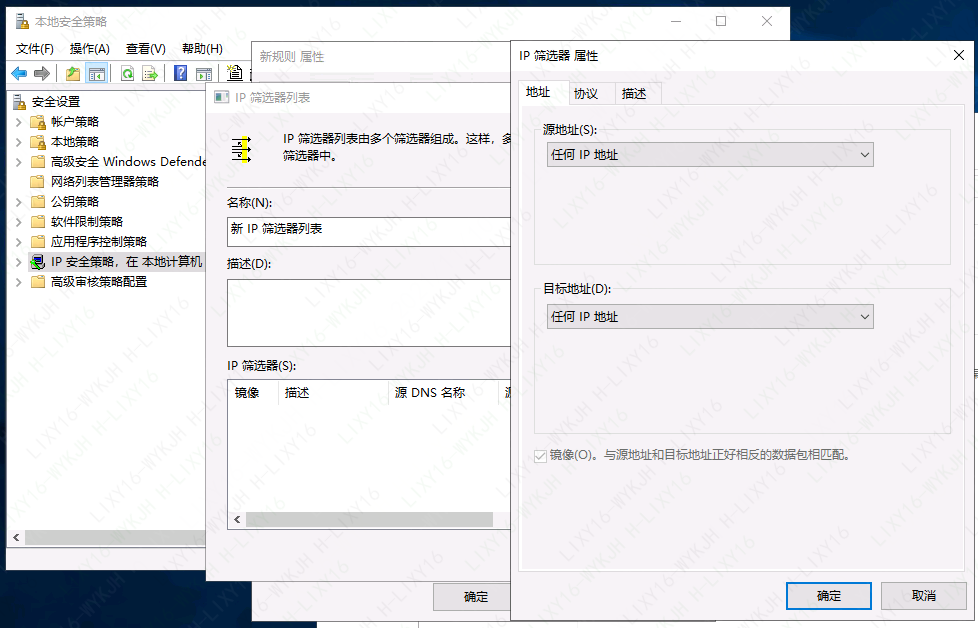Expand the 高级安全 Windows Defender node
The image size is (978, 628).
19,162
